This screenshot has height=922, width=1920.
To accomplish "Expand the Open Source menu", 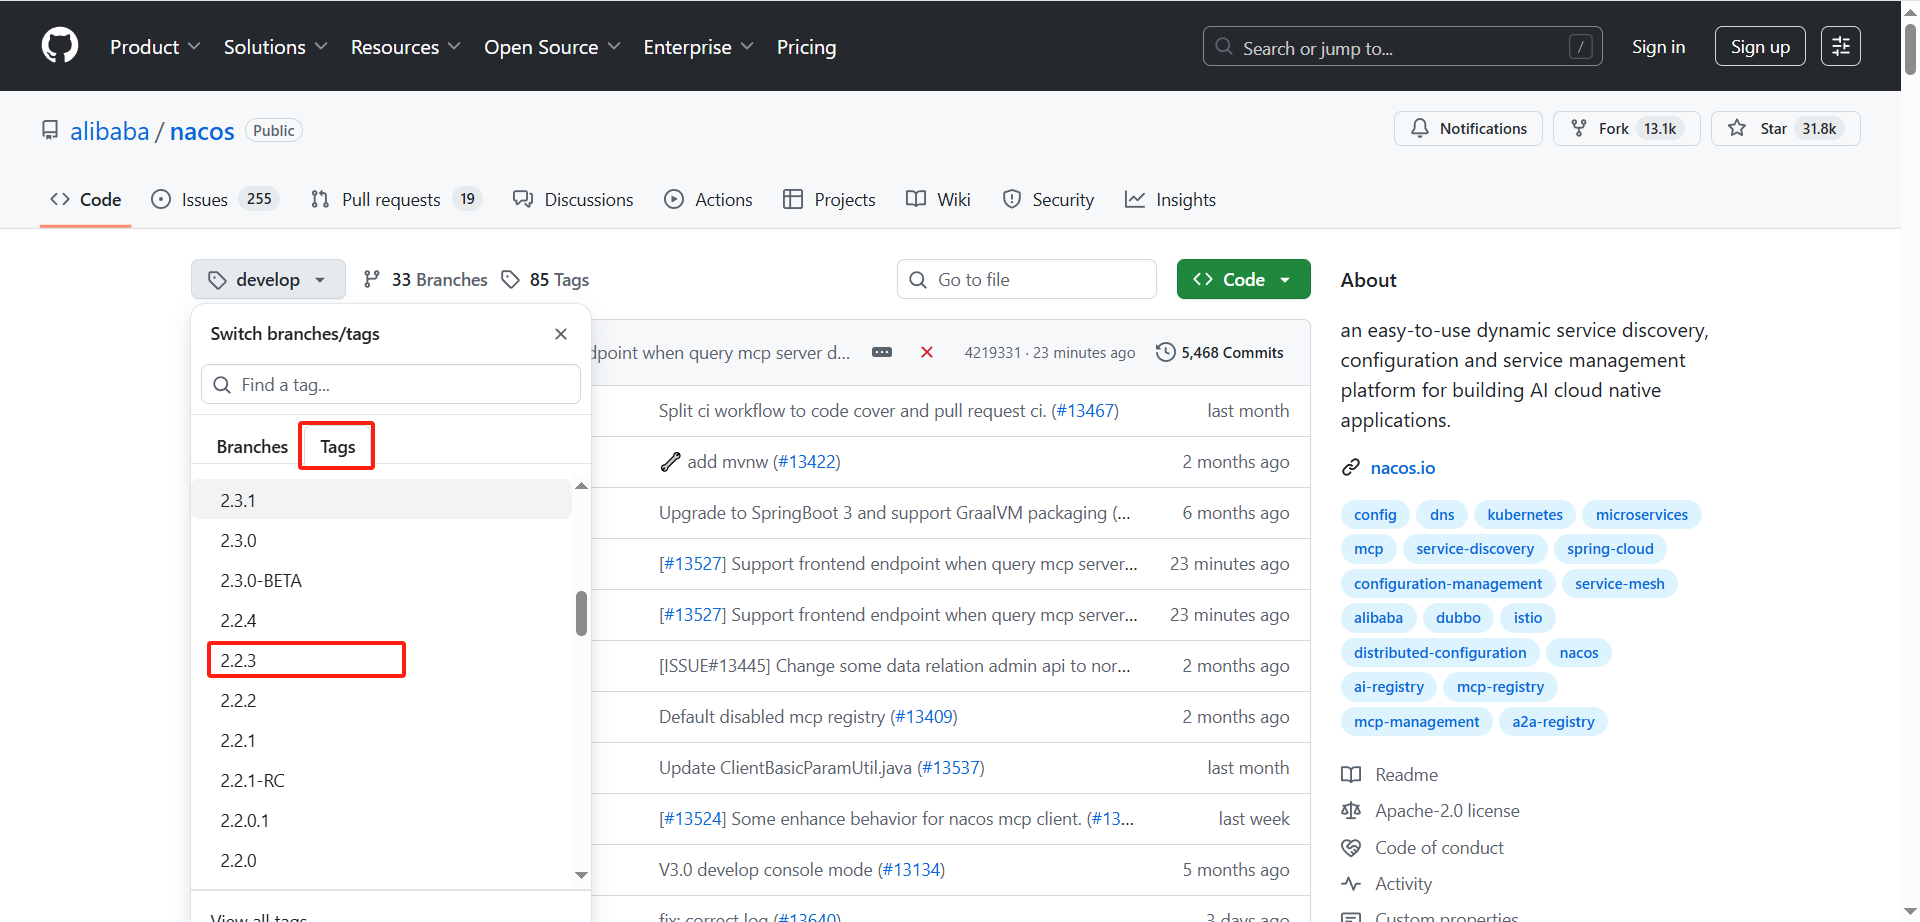I will pos(552,47).
